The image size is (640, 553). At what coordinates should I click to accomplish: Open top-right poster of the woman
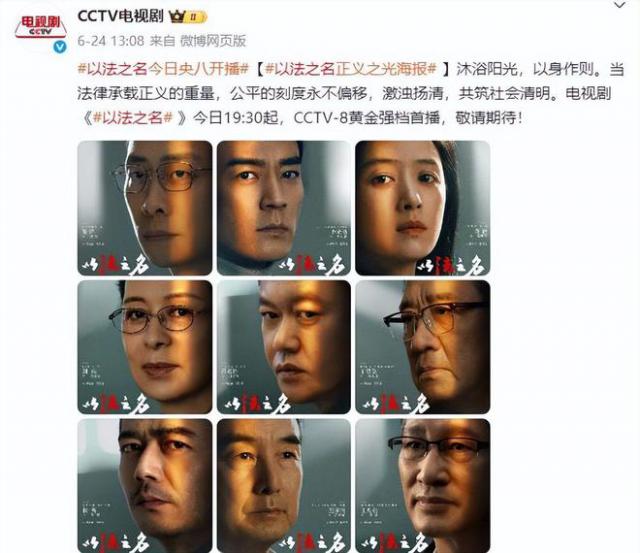tap(422, 208)
